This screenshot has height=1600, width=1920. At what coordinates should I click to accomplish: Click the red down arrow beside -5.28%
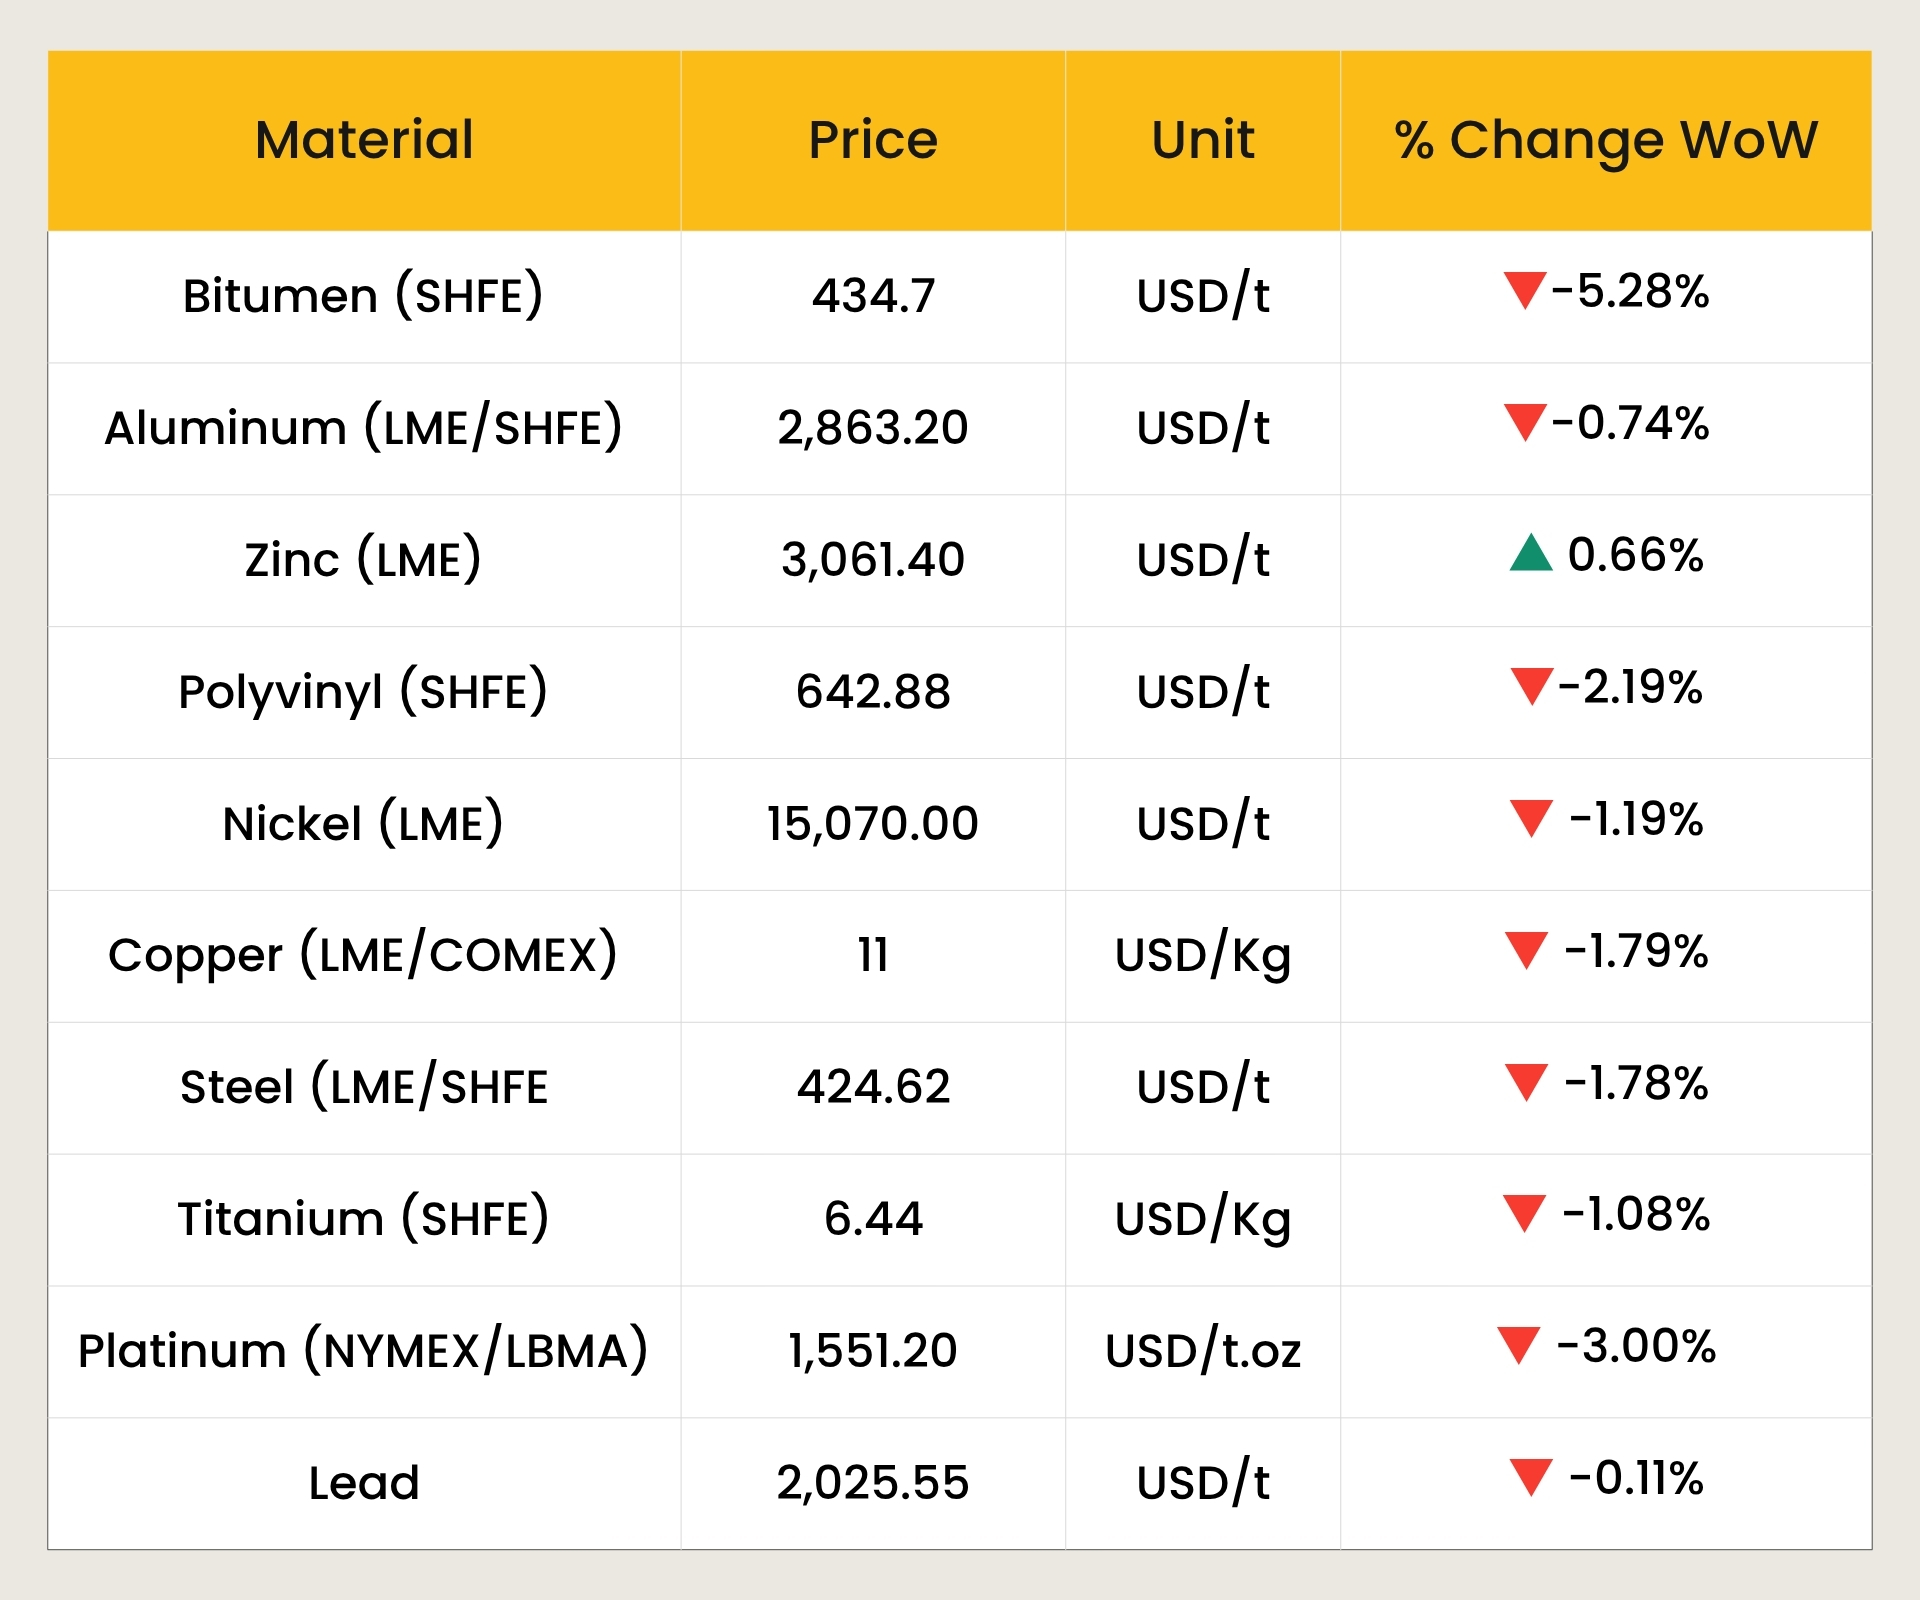[1524, 288]
